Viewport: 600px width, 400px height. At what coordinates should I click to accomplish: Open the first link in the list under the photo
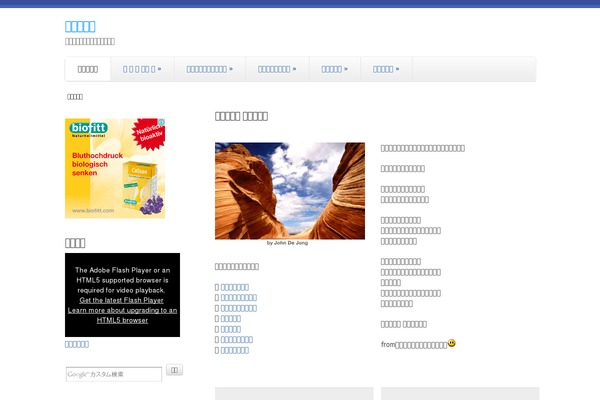pyautogui.click(x=235, y=287)
